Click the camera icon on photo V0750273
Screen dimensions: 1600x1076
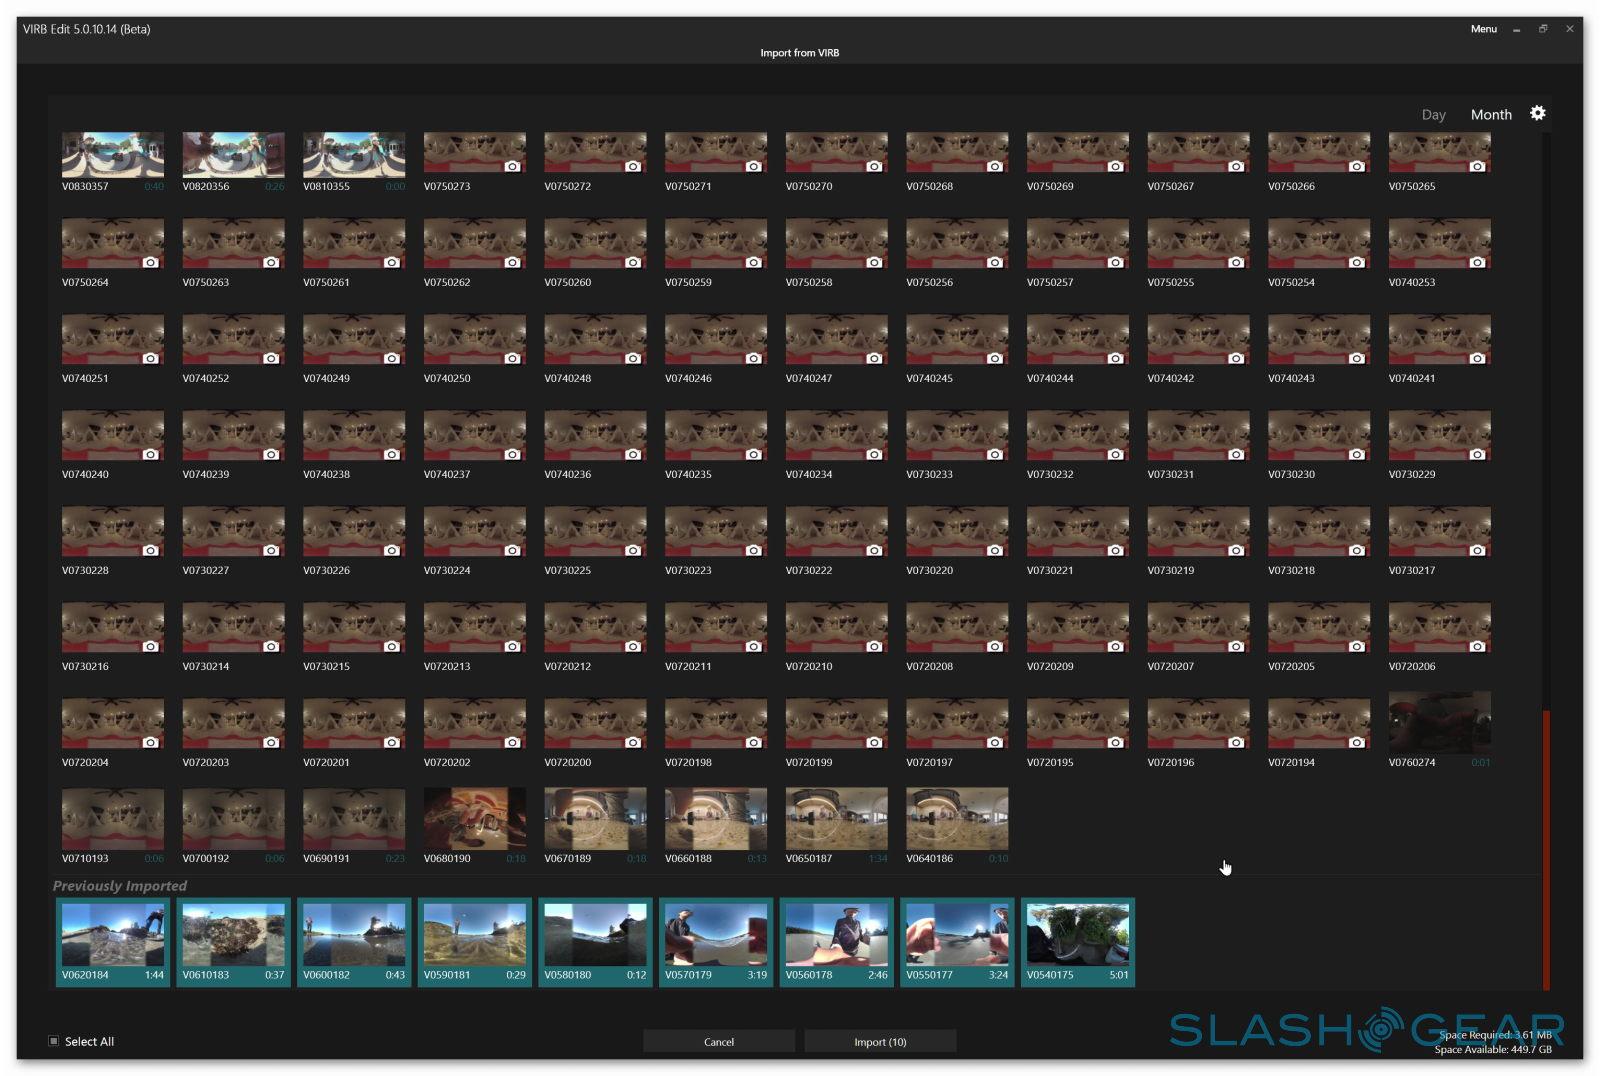[512, 166]
